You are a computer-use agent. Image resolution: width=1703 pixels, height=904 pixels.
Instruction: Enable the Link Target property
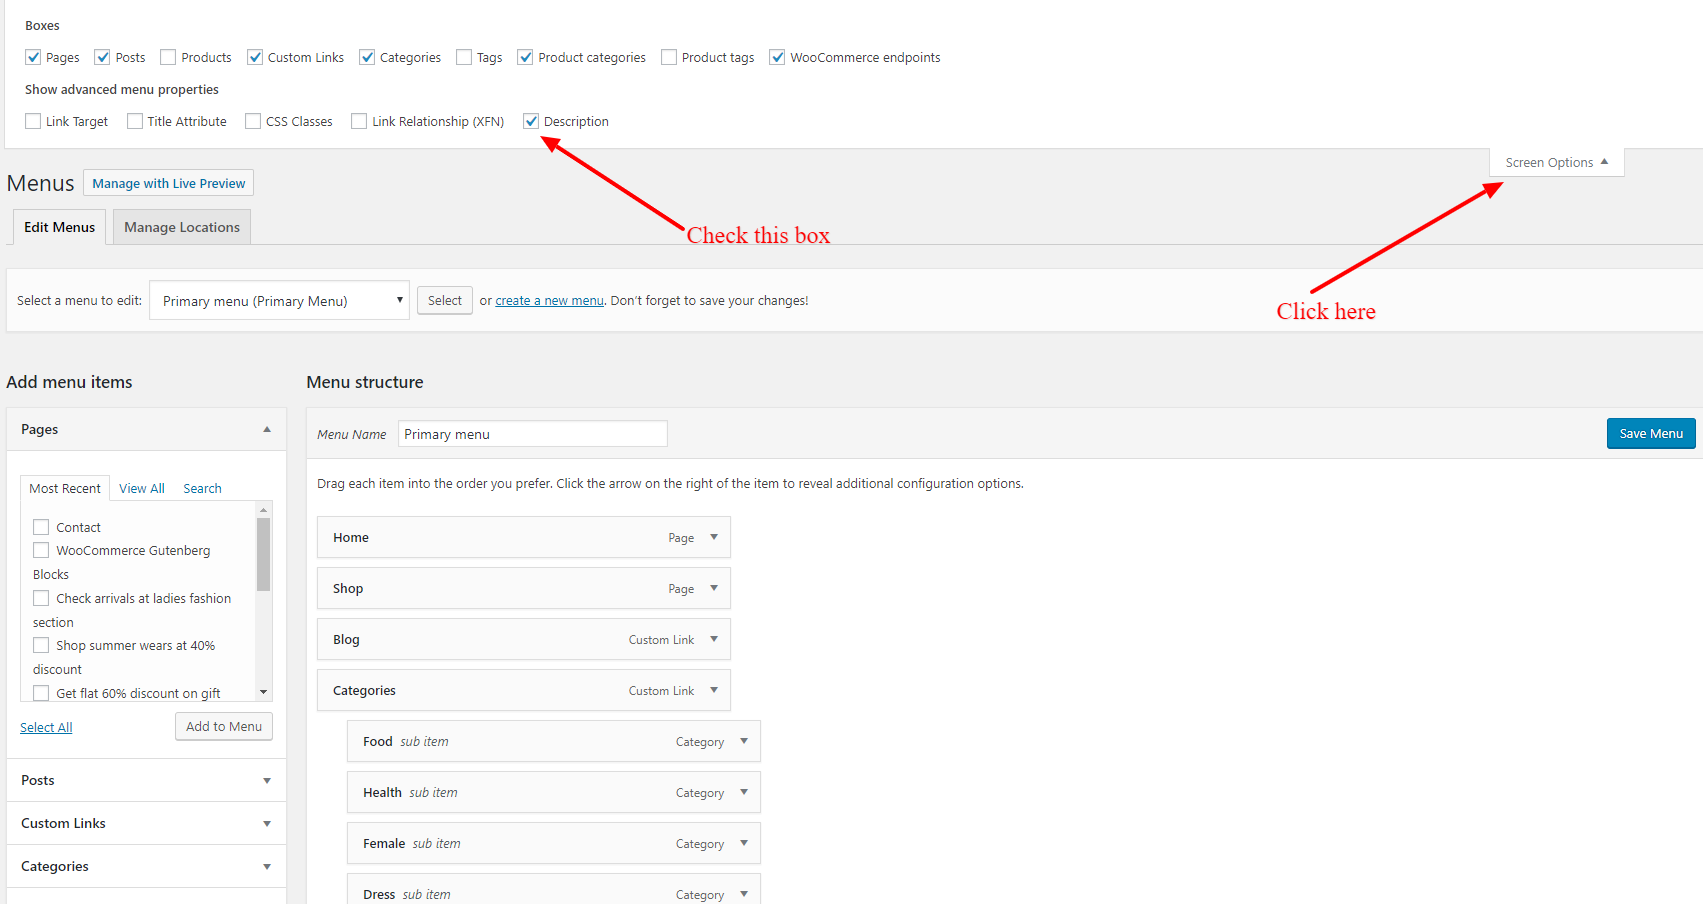33,121
